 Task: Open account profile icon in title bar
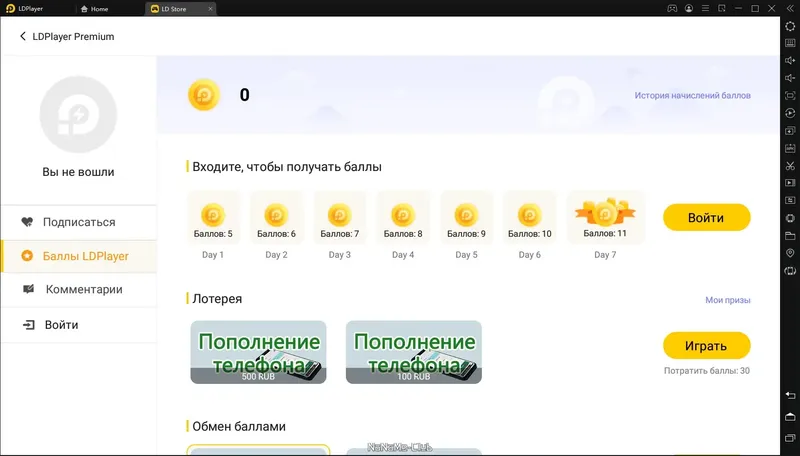pyautogui.click(x=689, y=9)
